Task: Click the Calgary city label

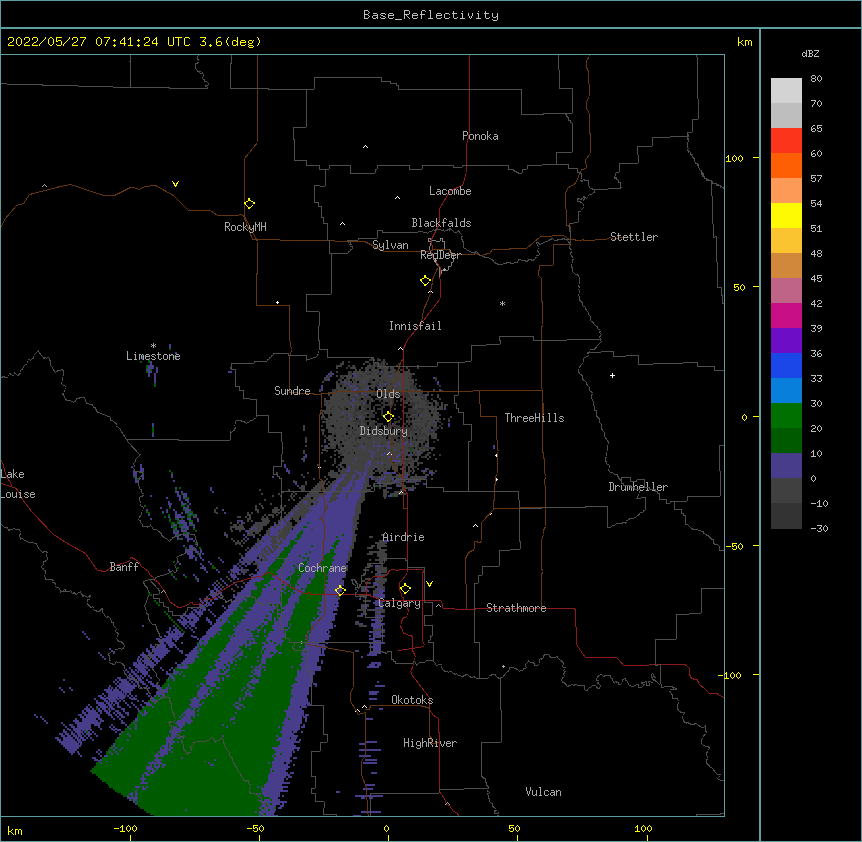Action: click(x=399, y=603)
